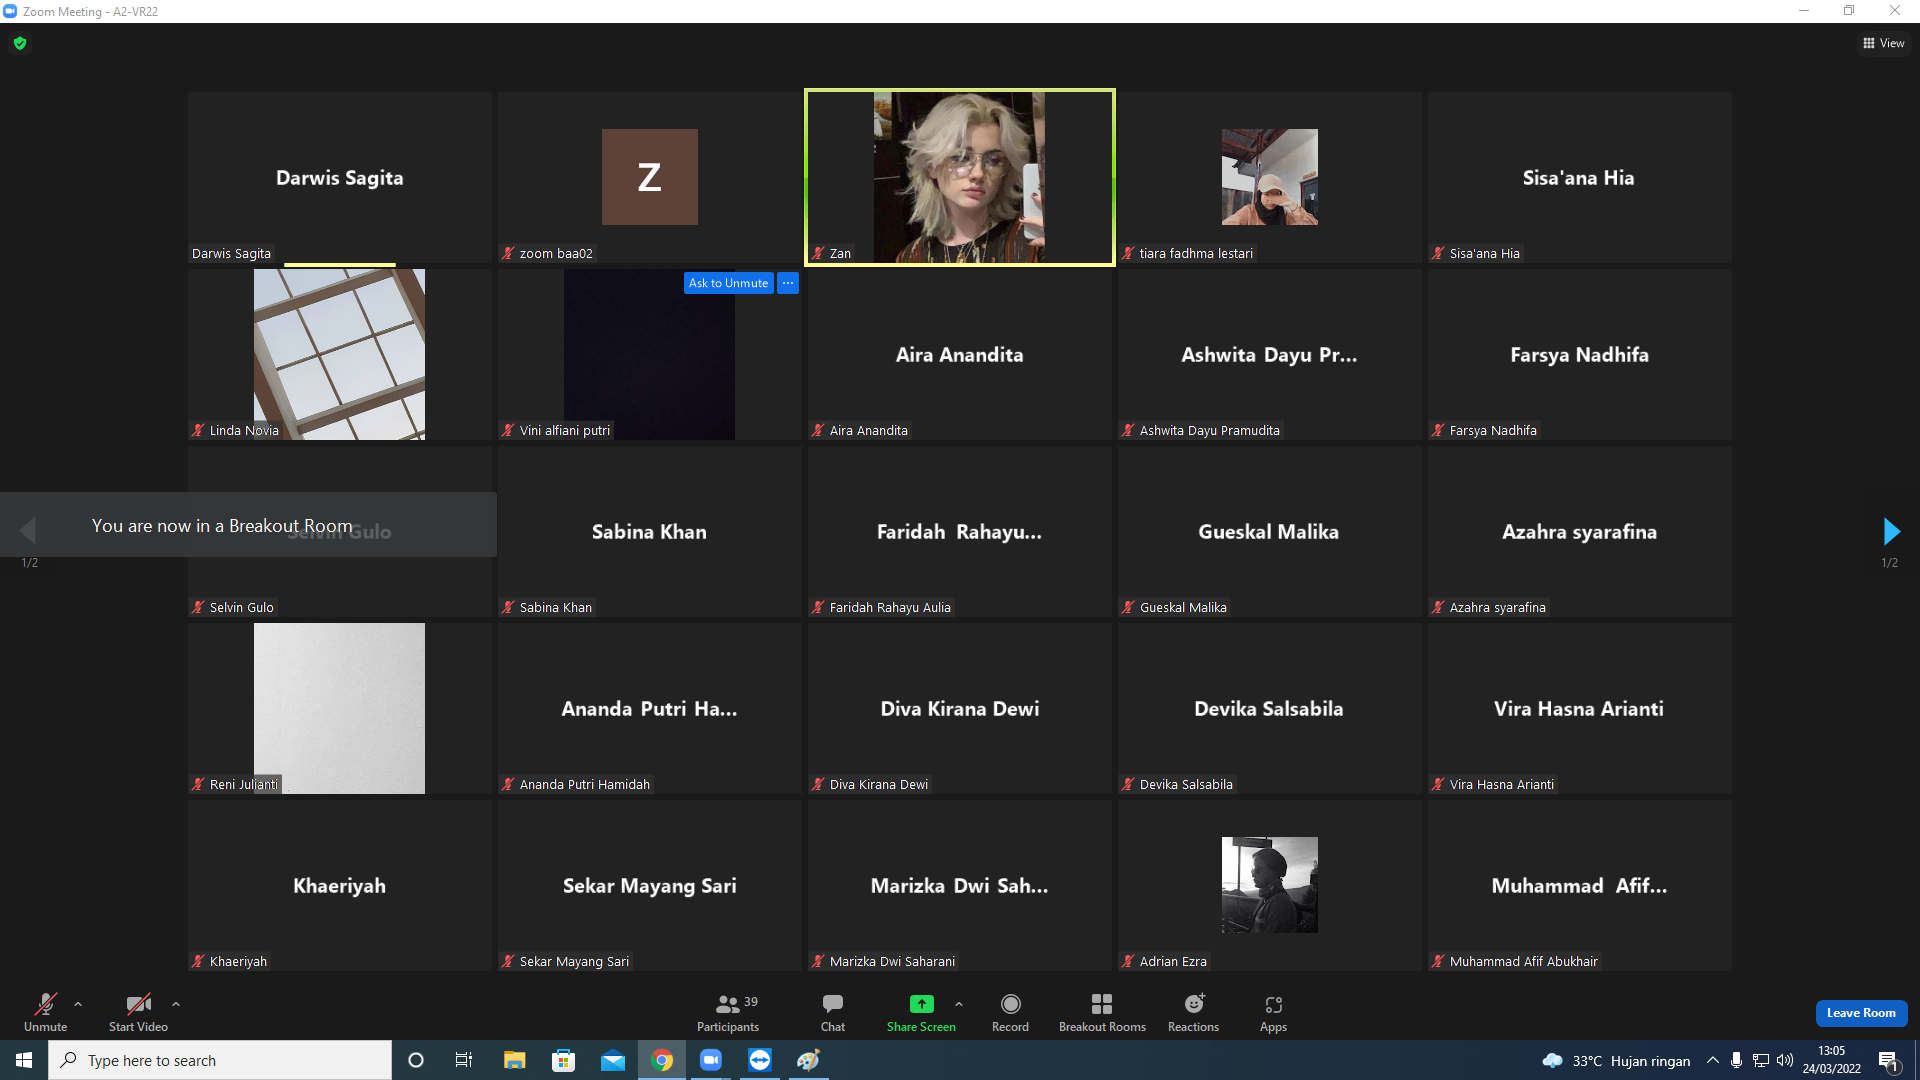
Task: Go to previous gallery page arrow
Action: point(28,530)
